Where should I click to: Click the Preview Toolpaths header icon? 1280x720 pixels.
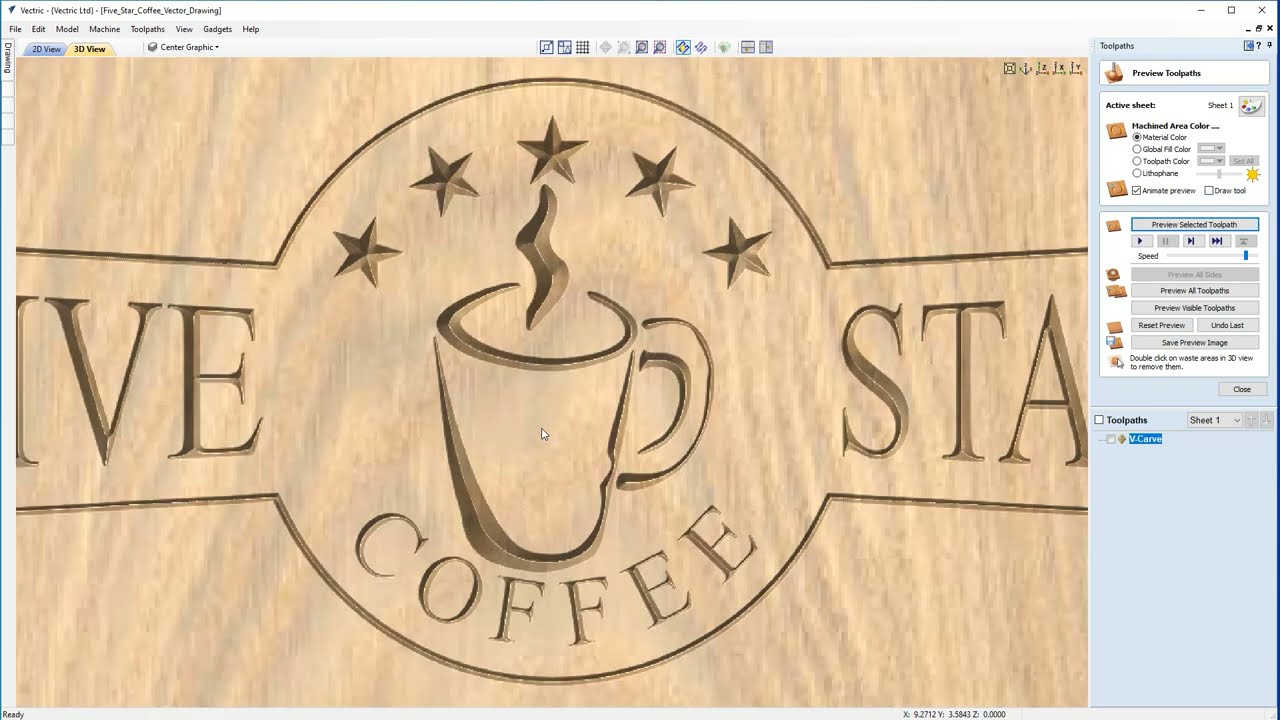click(1115, 72)
